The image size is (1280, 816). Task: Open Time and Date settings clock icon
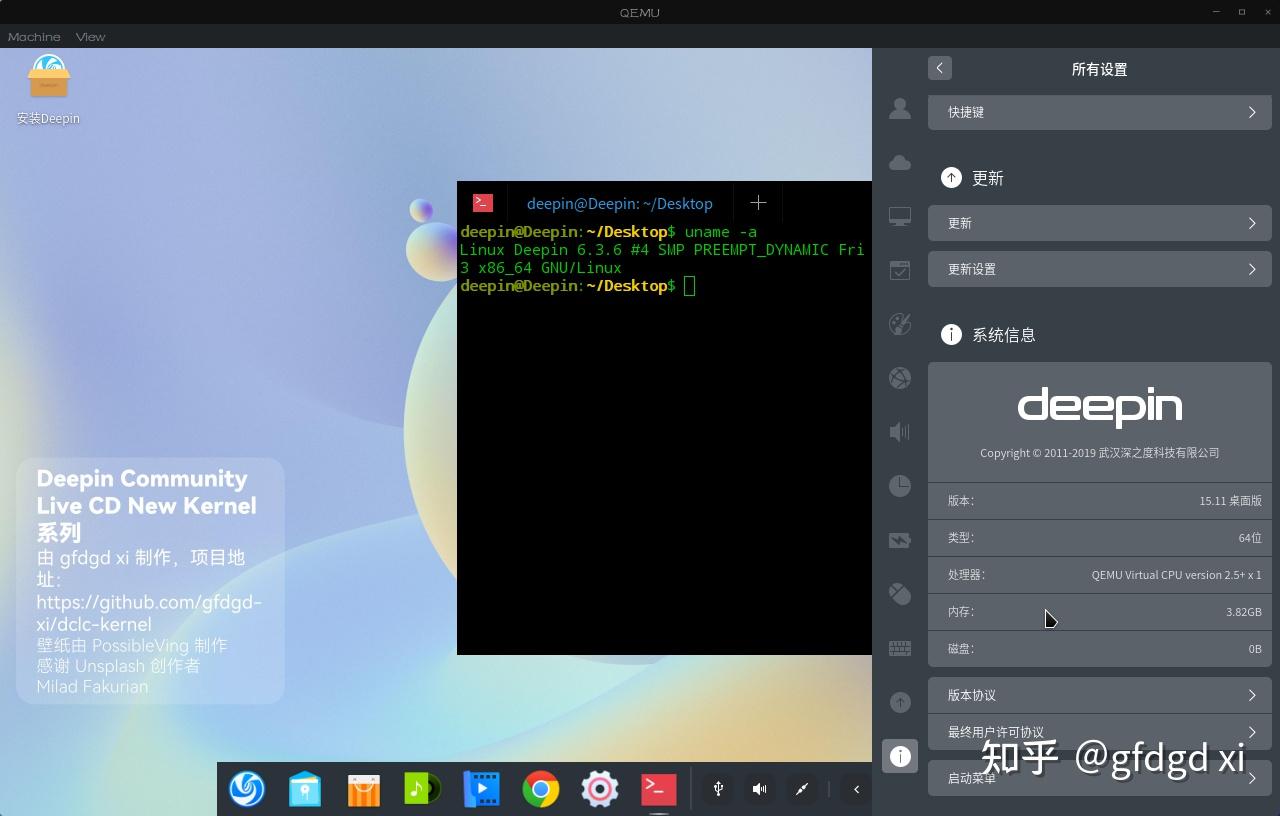click(x=899, y=486)
